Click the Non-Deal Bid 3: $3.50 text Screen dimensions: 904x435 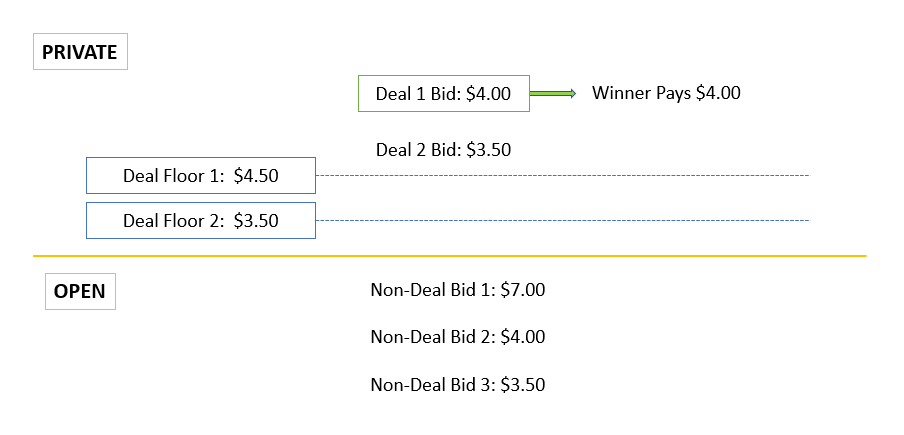point(458,384)
